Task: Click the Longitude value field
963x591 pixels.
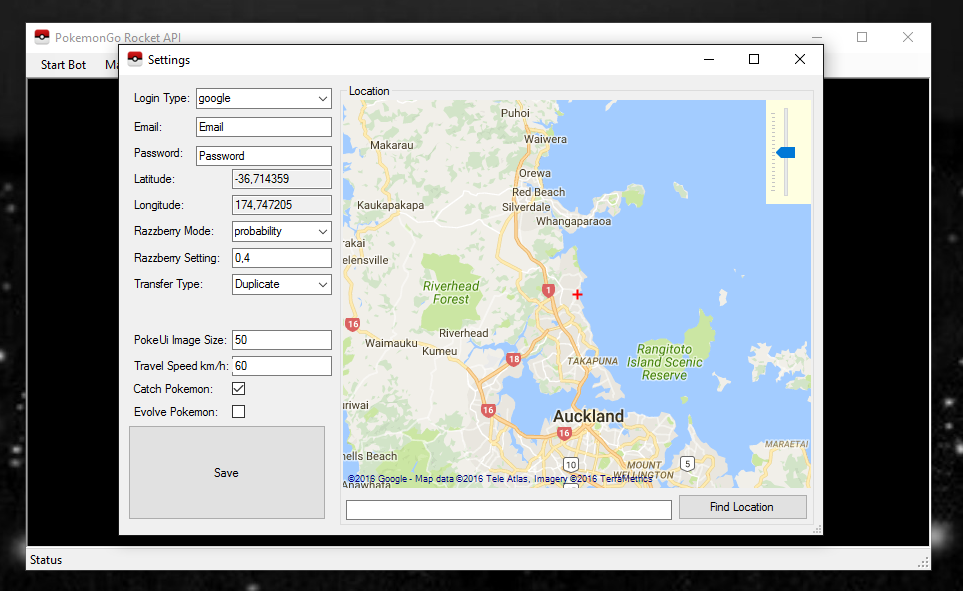Action: click(x=282, y=205)
